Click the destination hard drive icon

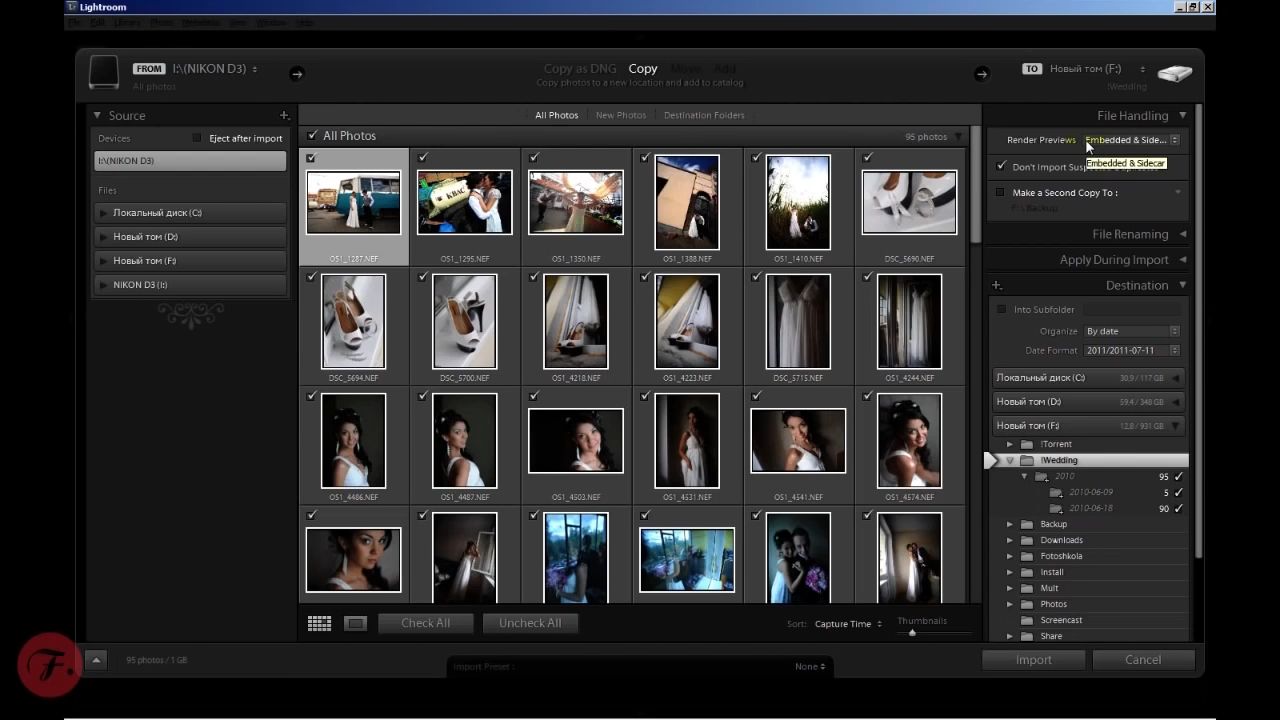click(1174, 74)
